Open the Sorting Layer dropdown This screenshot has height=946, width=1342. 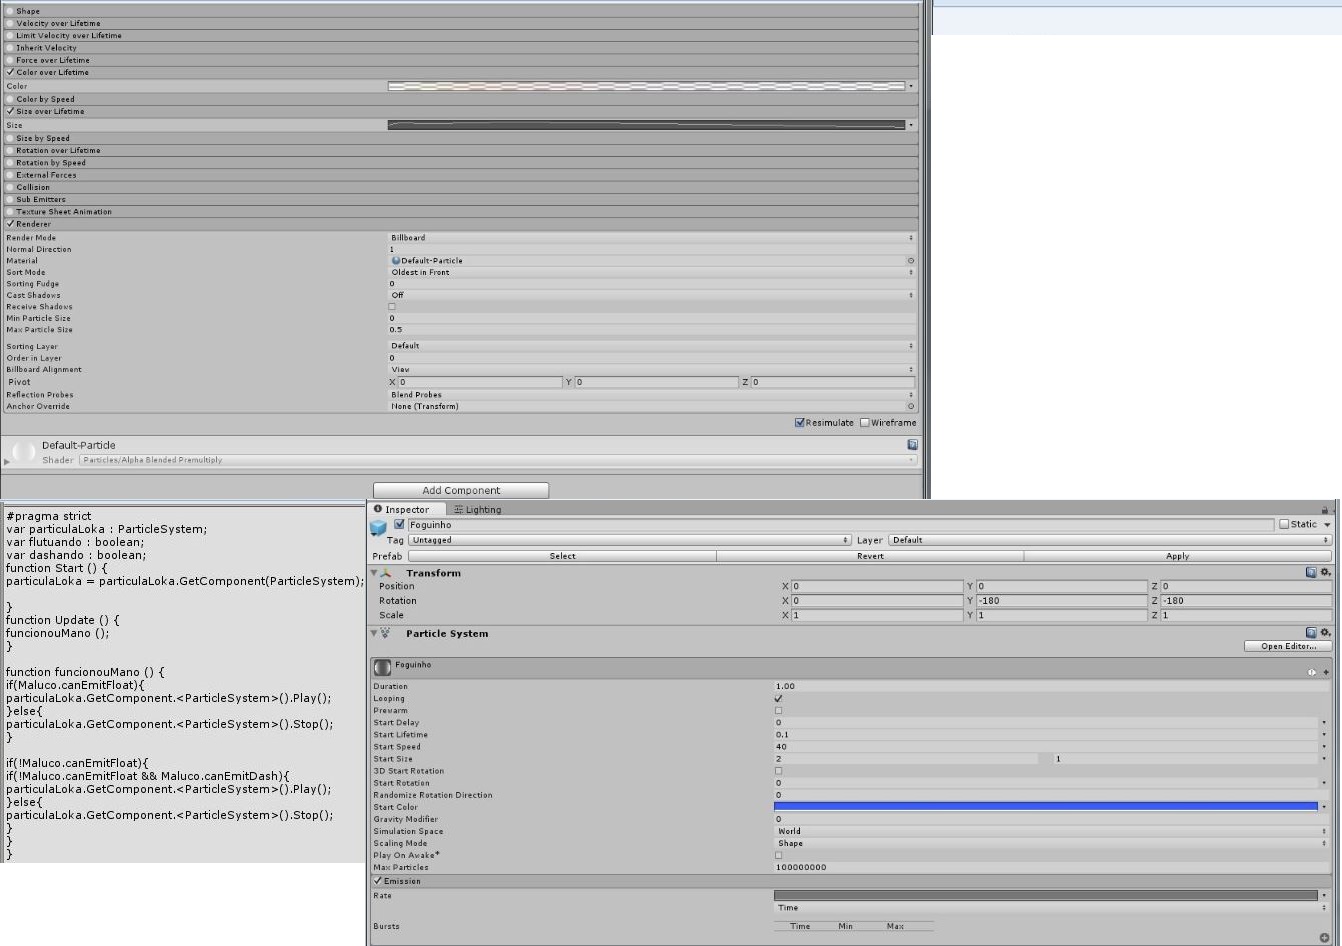[651, 346]
